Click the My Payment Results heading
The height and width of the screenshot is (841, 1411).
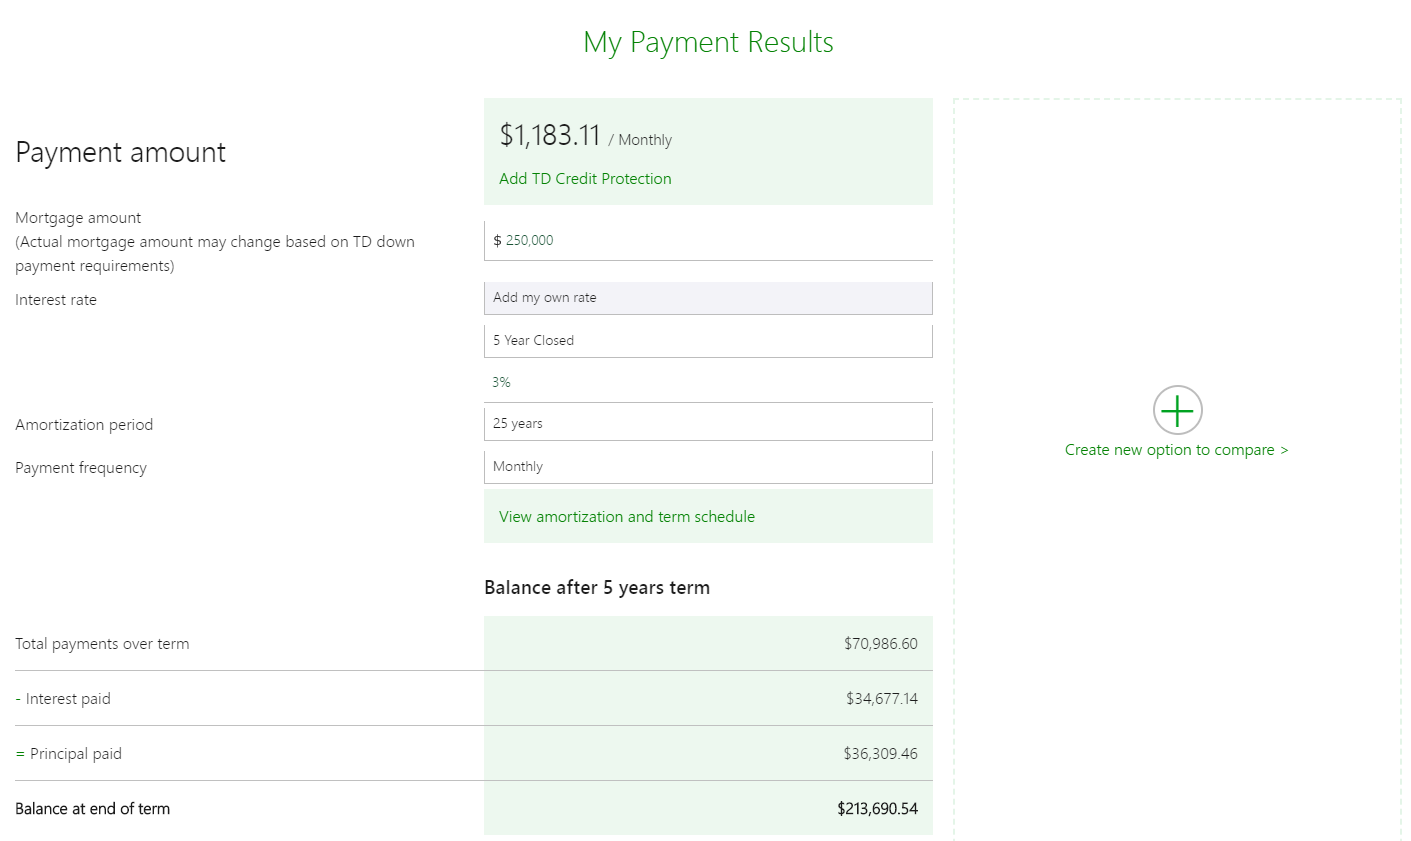pyautogui.click(x=708, y=42)
